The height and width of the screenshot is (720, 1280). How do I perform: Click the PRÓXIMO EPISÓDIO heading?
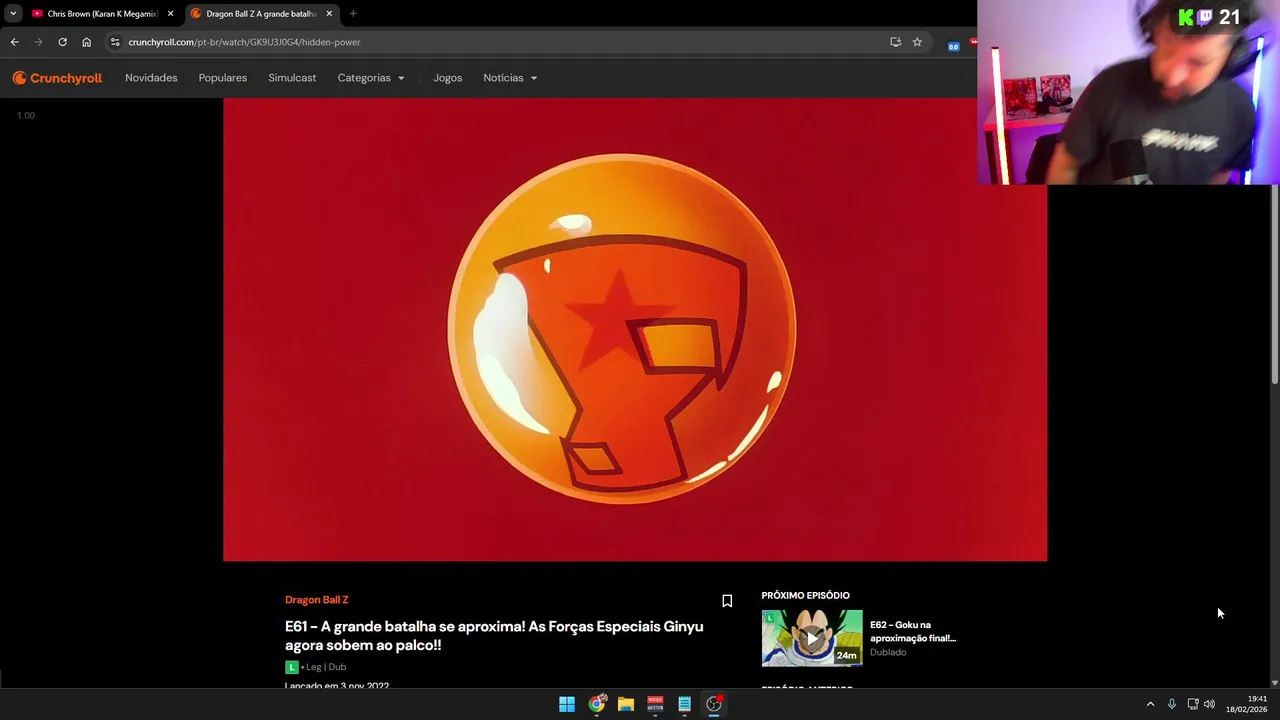click(x=805, y=595)
